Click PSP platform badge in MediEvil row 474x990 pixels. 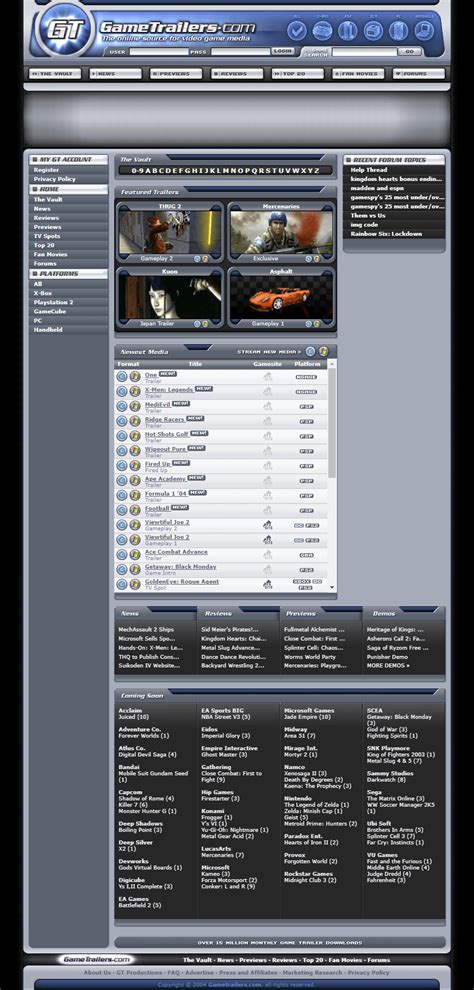pyautogui.click(x=306, y=407)
